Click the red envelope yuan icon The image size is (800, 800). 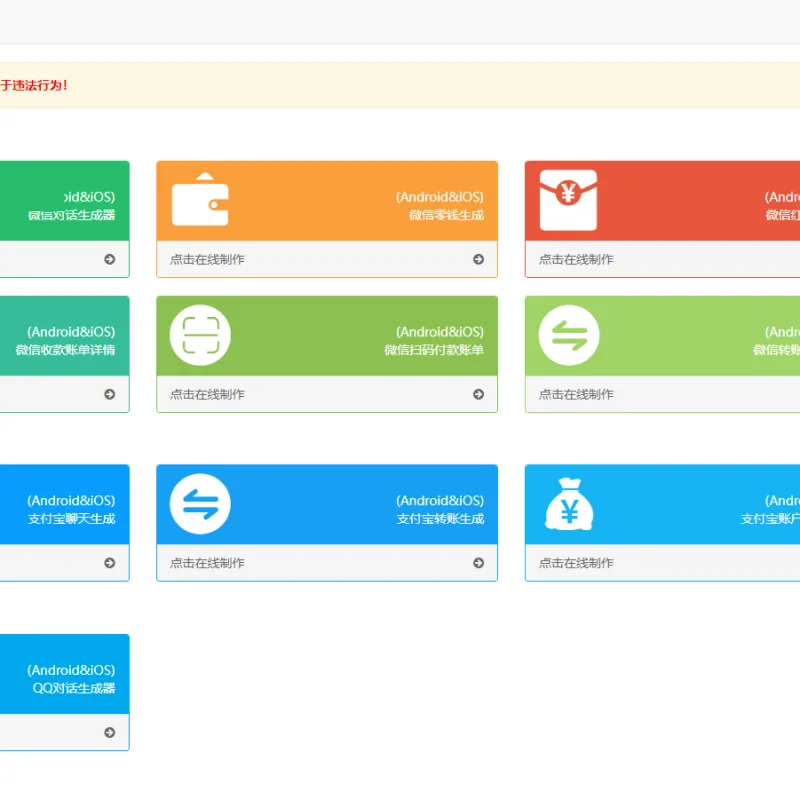[x=568, y=200]
